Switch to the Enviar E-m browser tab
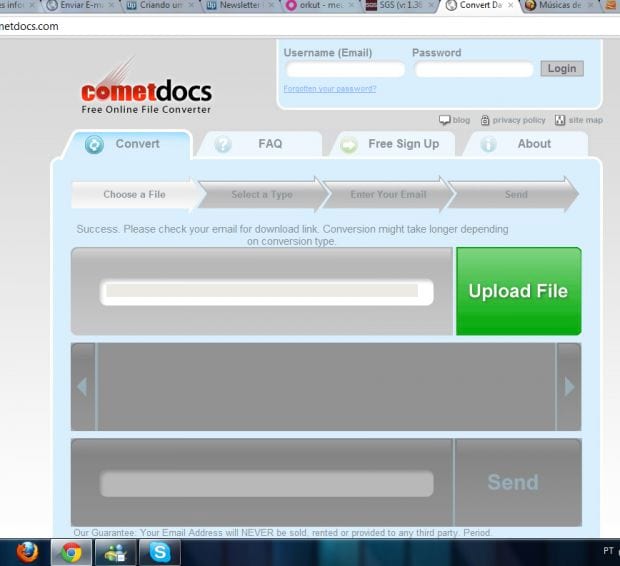Viewport: 620px width, 566px height. click(x=80, y=6)
